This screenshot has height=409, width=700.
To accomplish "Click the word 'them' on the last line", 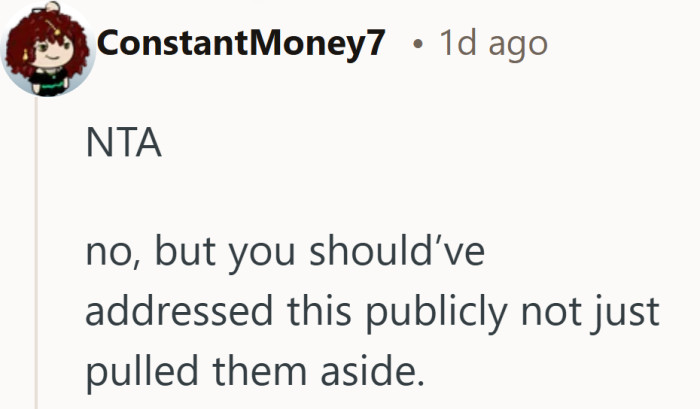I will (x=259, y=371).
